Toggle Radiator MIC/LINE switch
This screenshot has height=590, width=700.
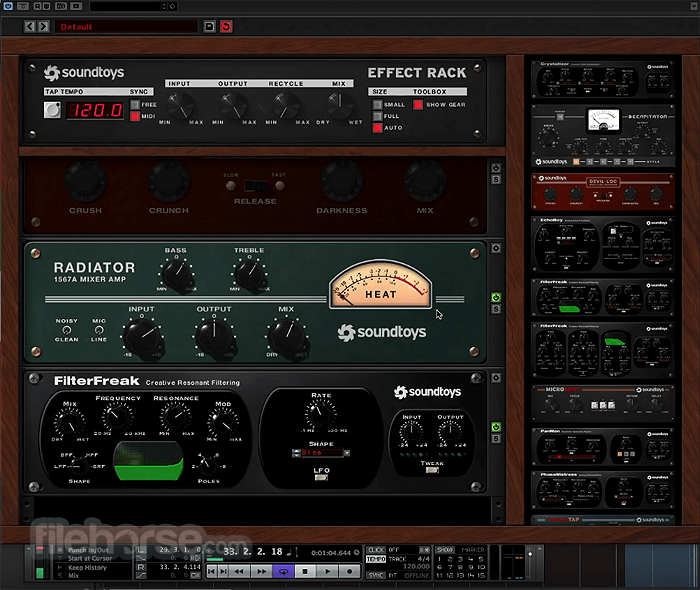coord(99,330)
